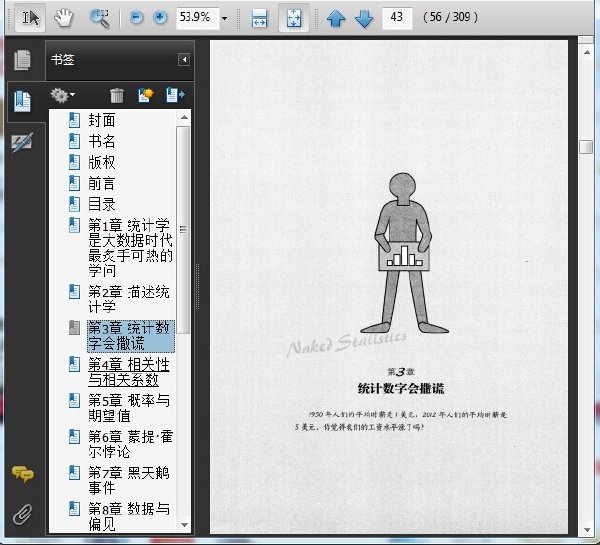The height and width of the screenshot is (545, 600).
Task: Open 第7章 黑天鹅事件 bookmark
Action: 129,480
